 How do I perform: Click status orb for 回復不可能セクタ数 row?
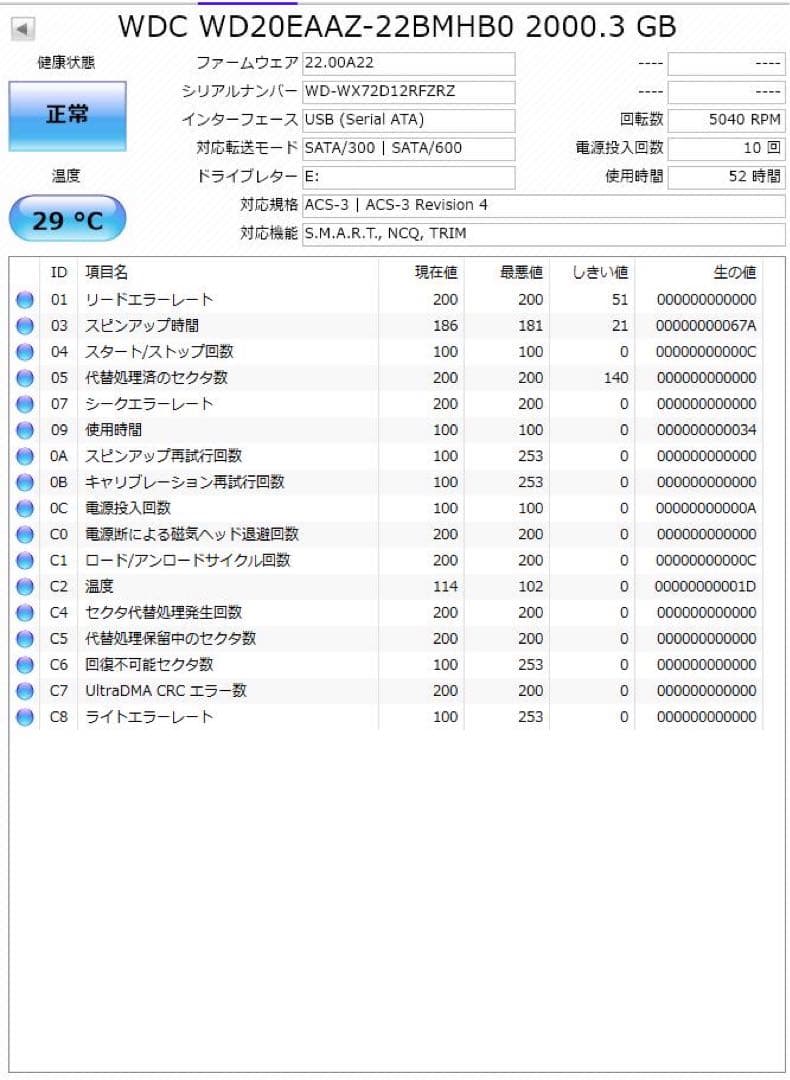coord(25,665)
